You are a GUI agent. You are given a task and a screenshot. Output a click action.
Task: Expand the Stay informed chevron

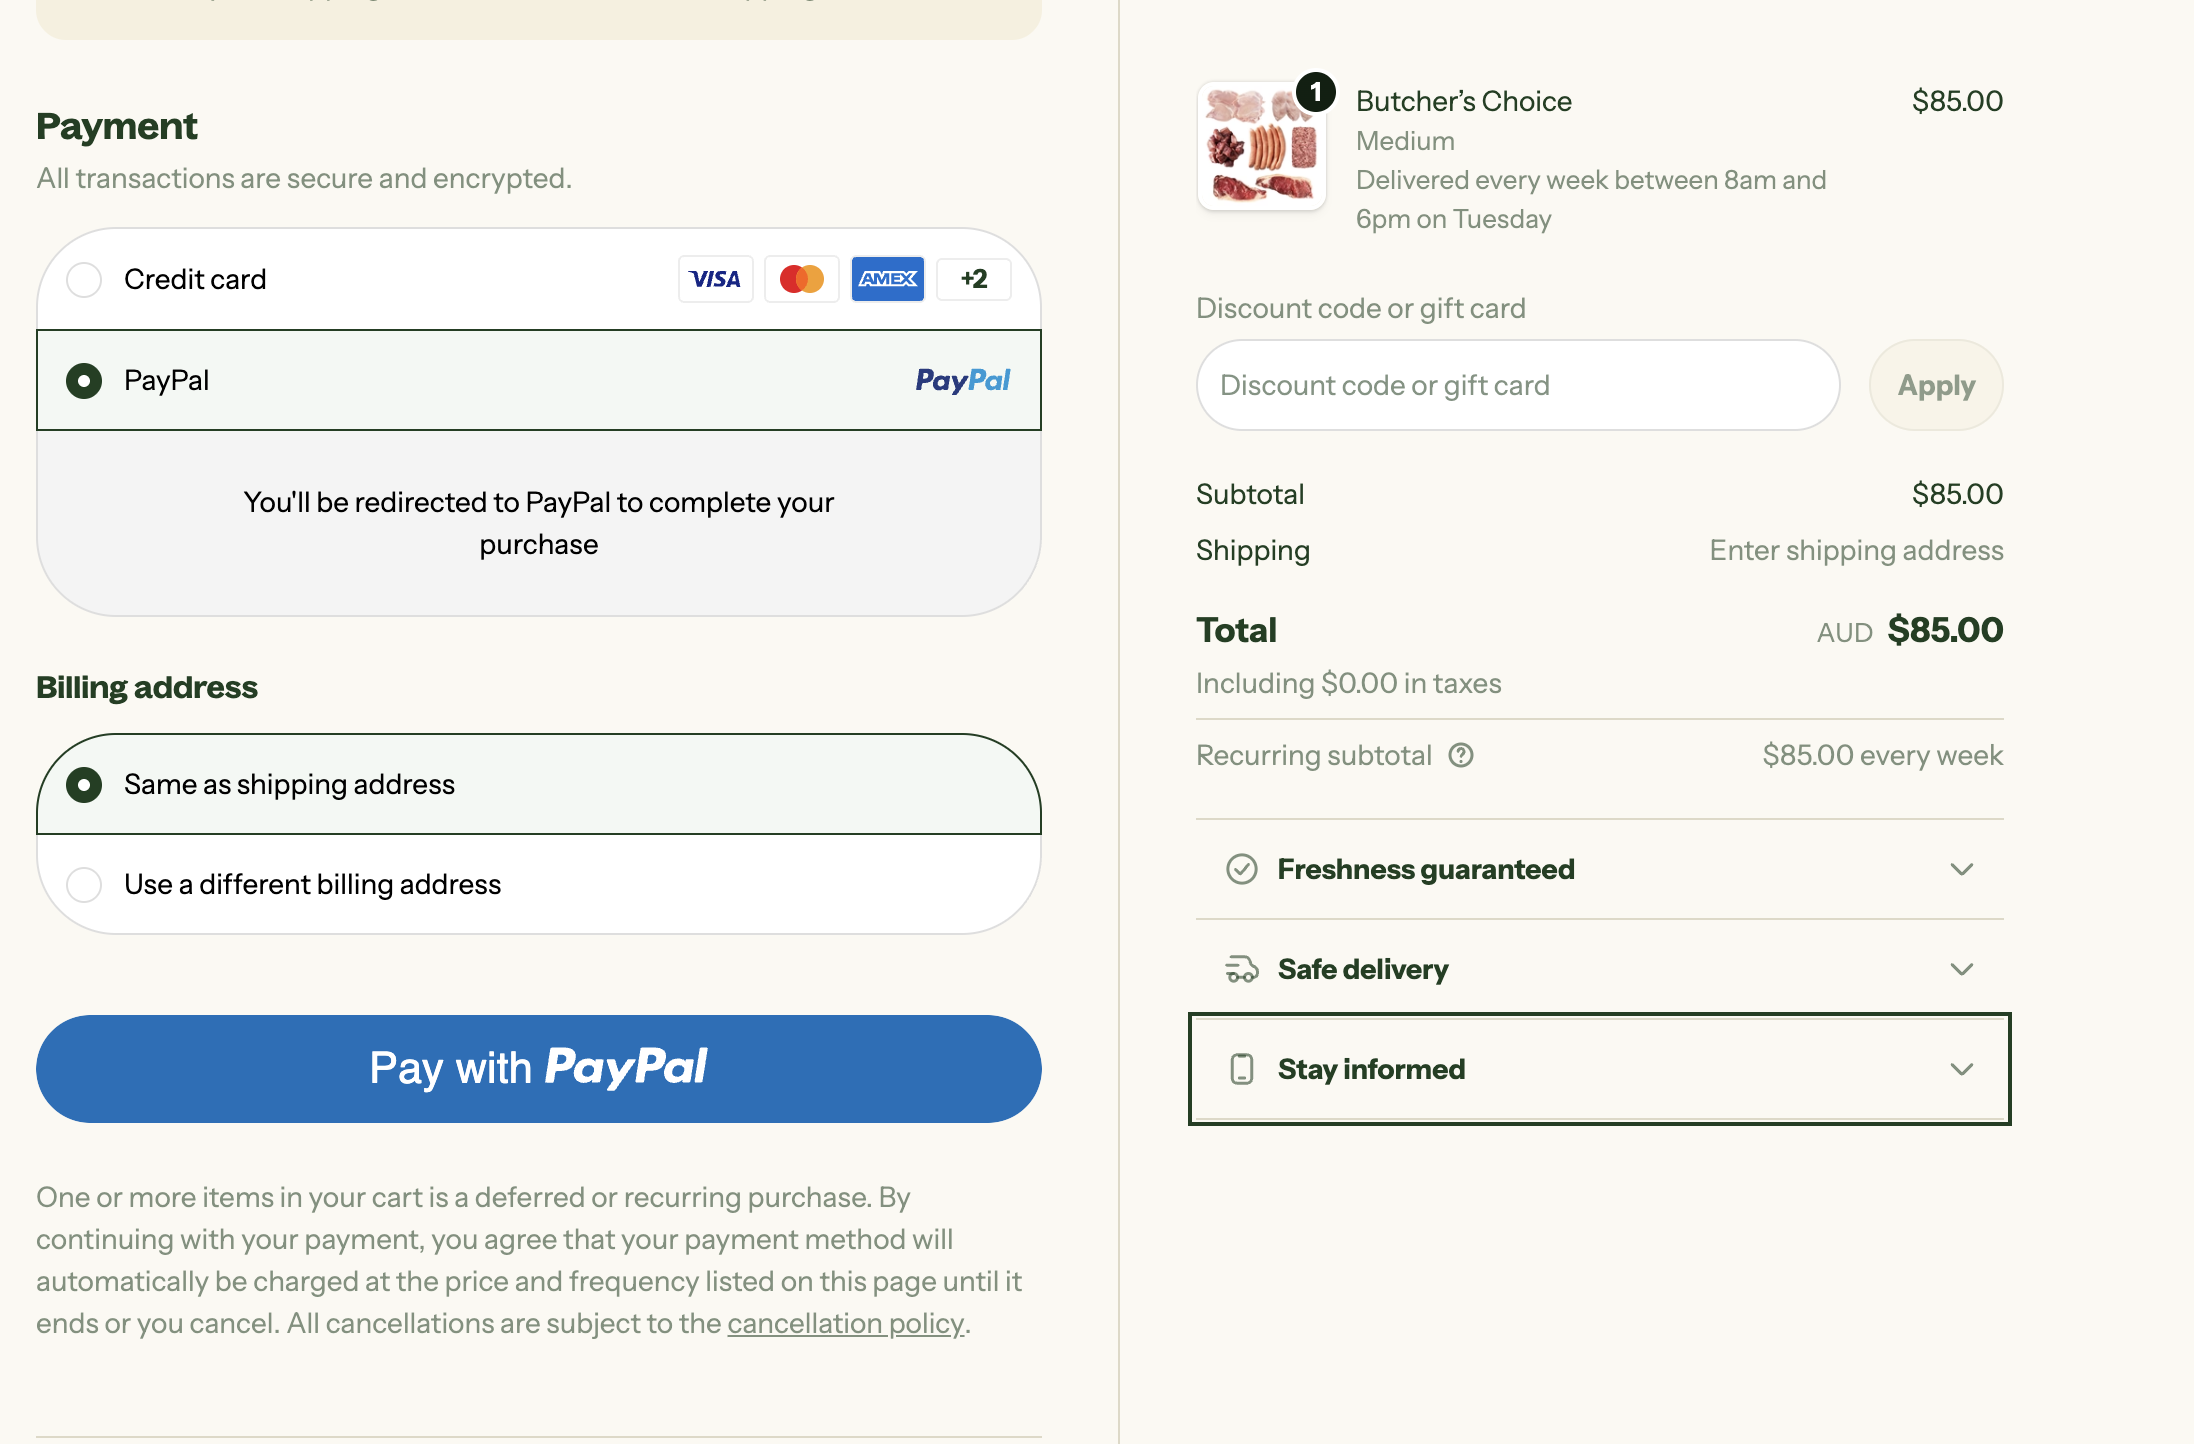click(x=1961, y=1069)
